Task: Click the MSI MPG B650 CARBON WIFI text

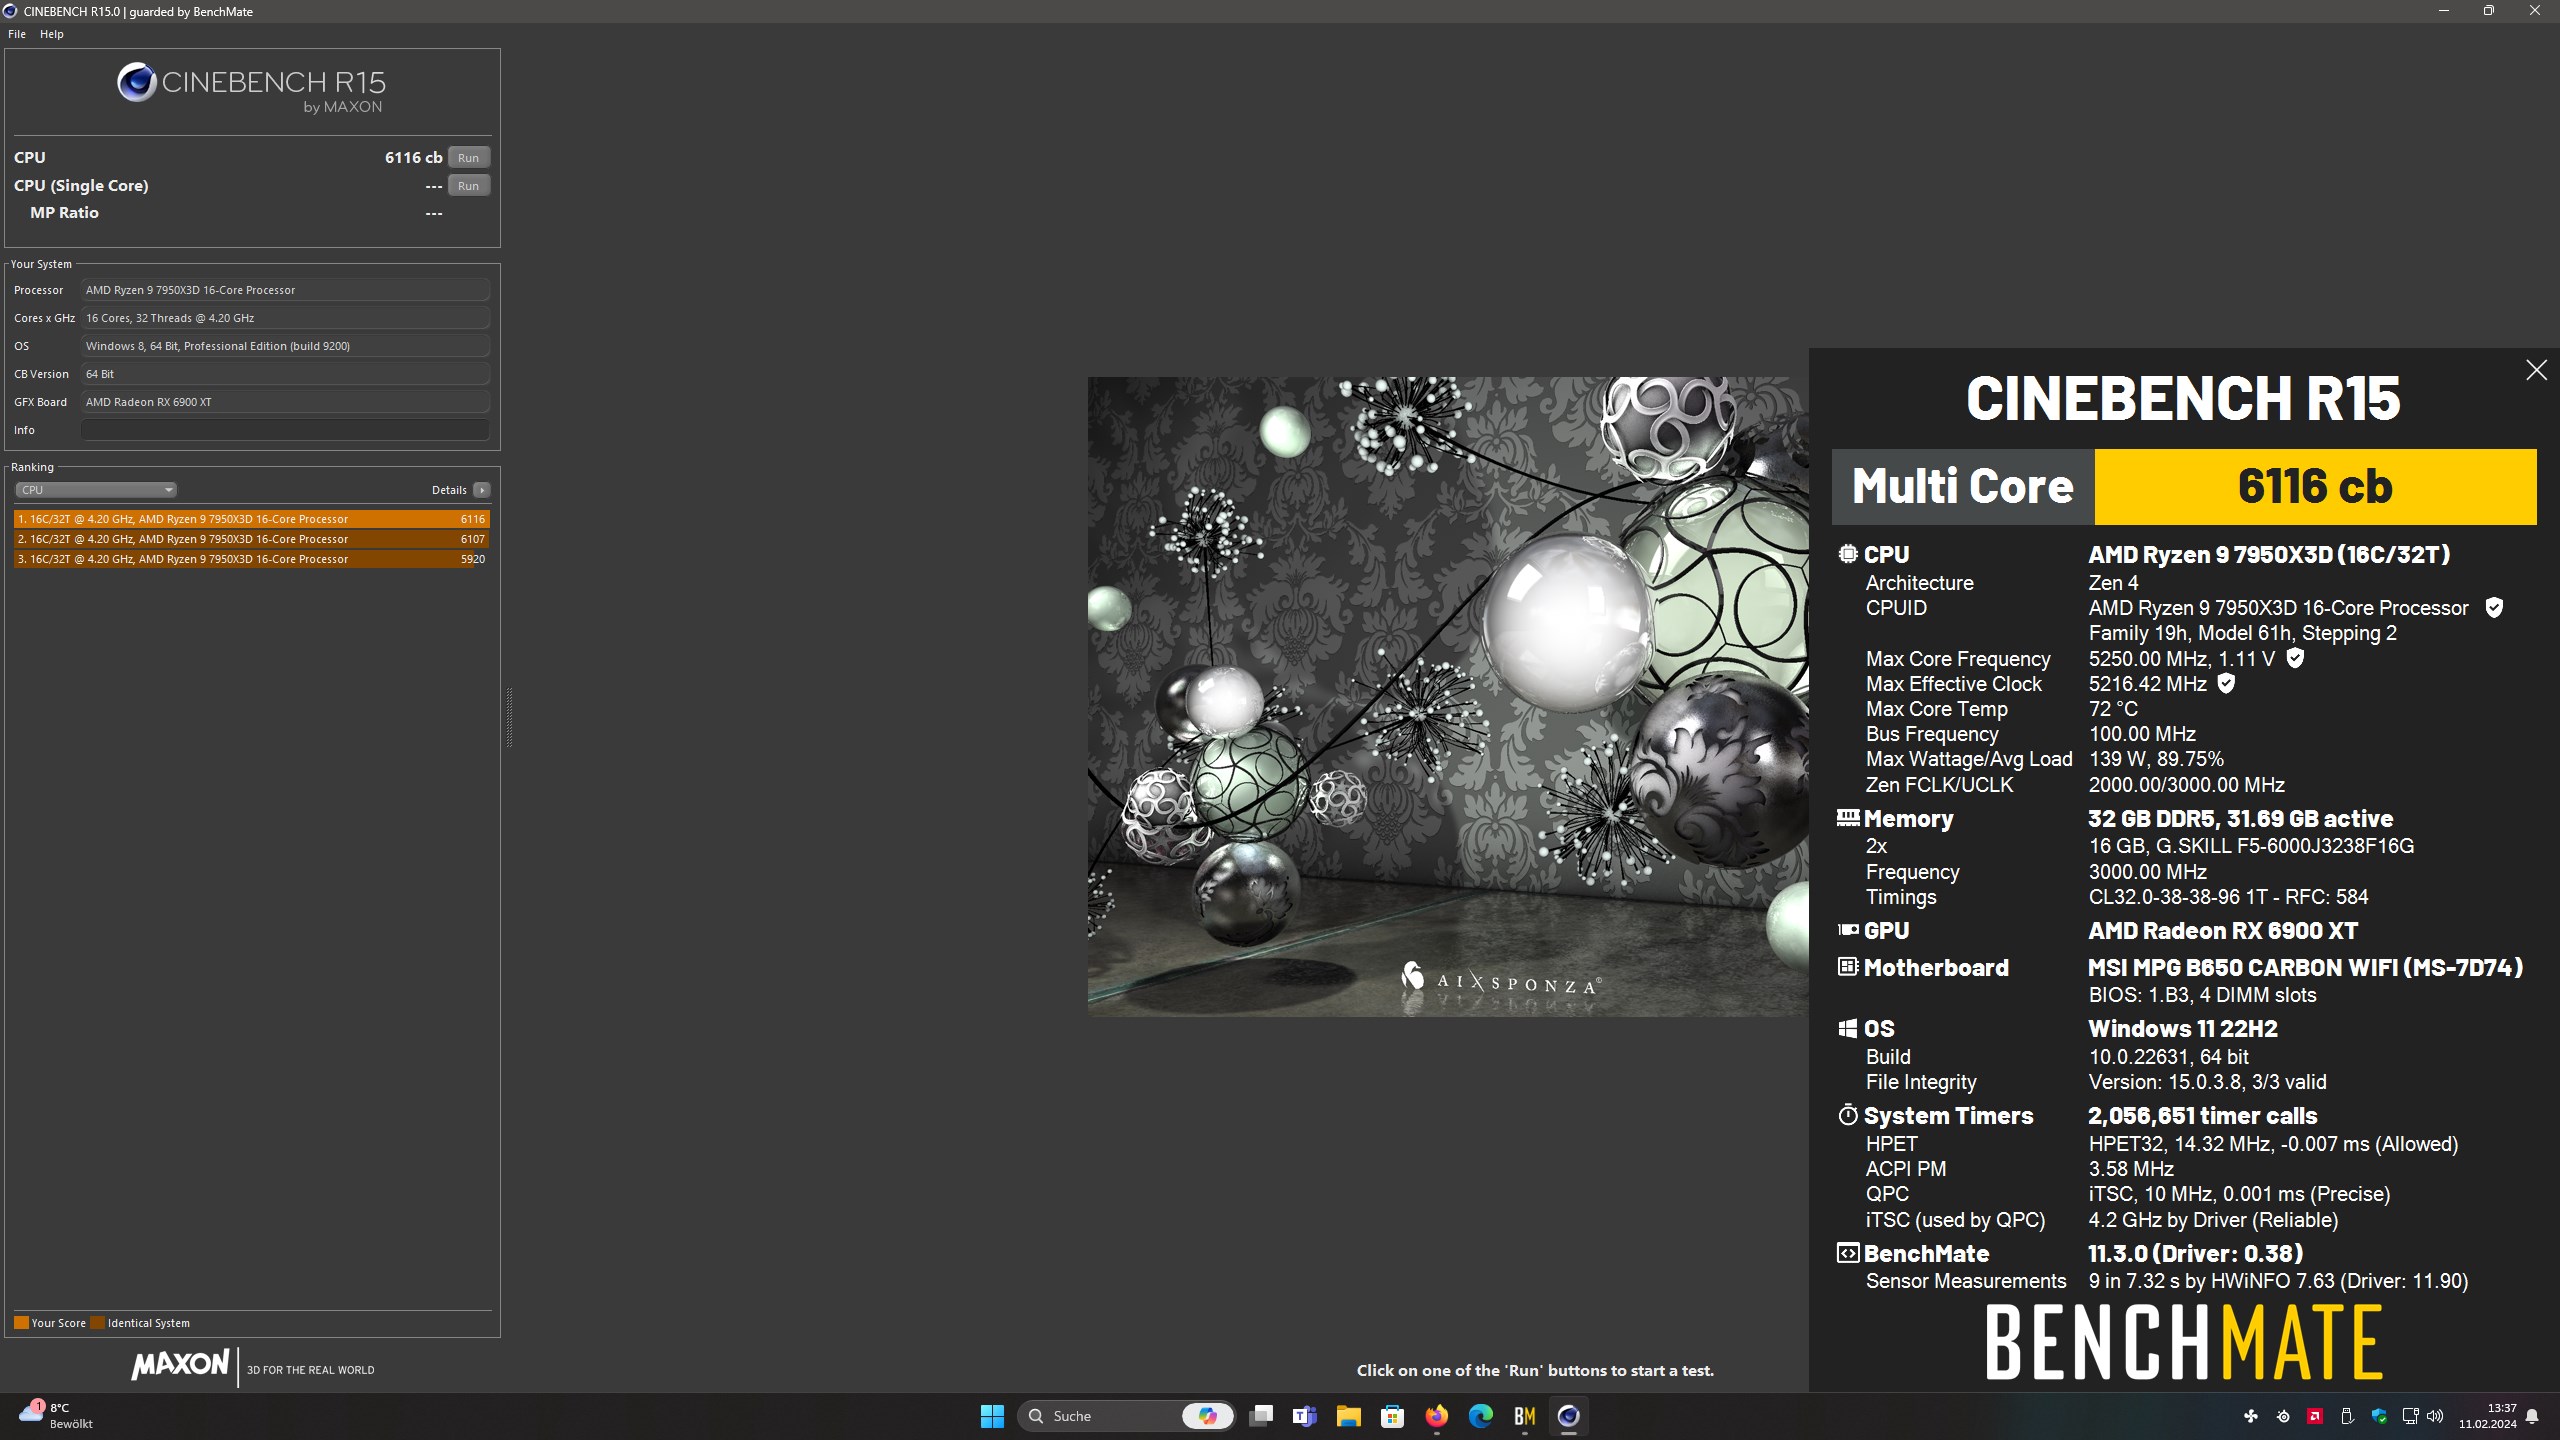Action: 2305,968
